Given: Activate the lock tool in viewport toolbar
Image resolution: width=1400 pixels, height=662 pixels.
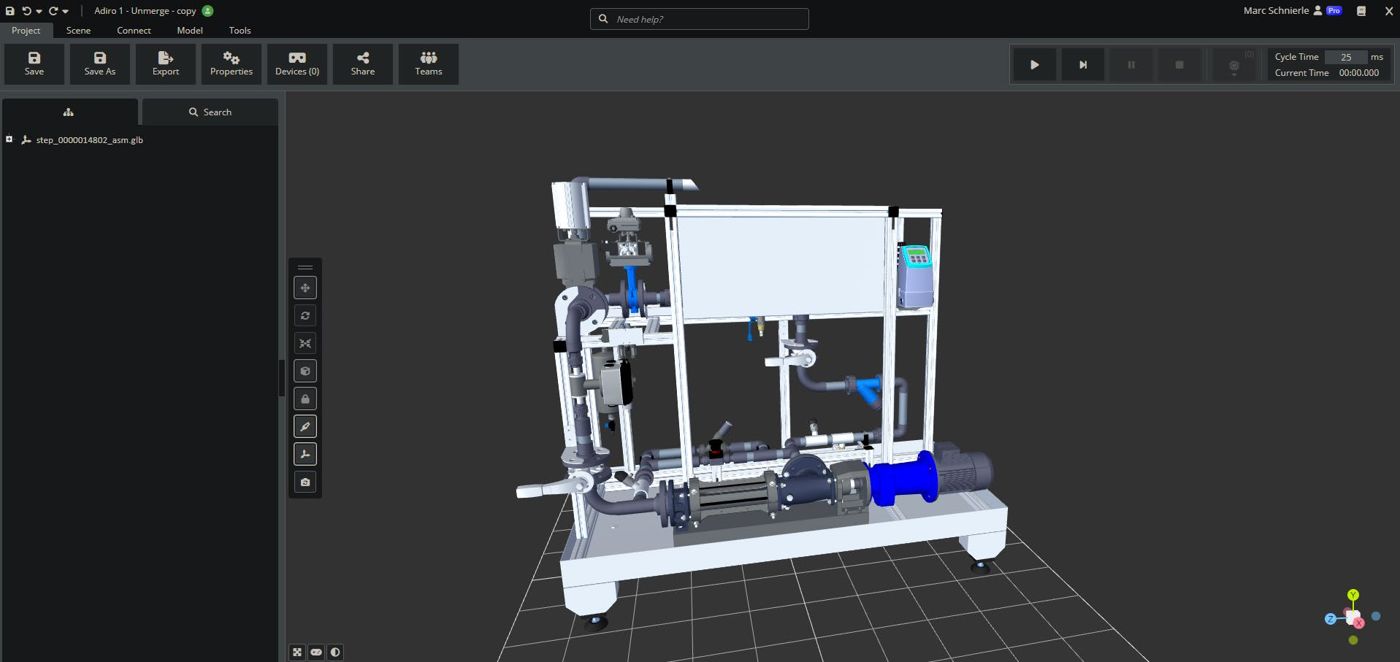Looking at the screenshot, I should (305, 399).
